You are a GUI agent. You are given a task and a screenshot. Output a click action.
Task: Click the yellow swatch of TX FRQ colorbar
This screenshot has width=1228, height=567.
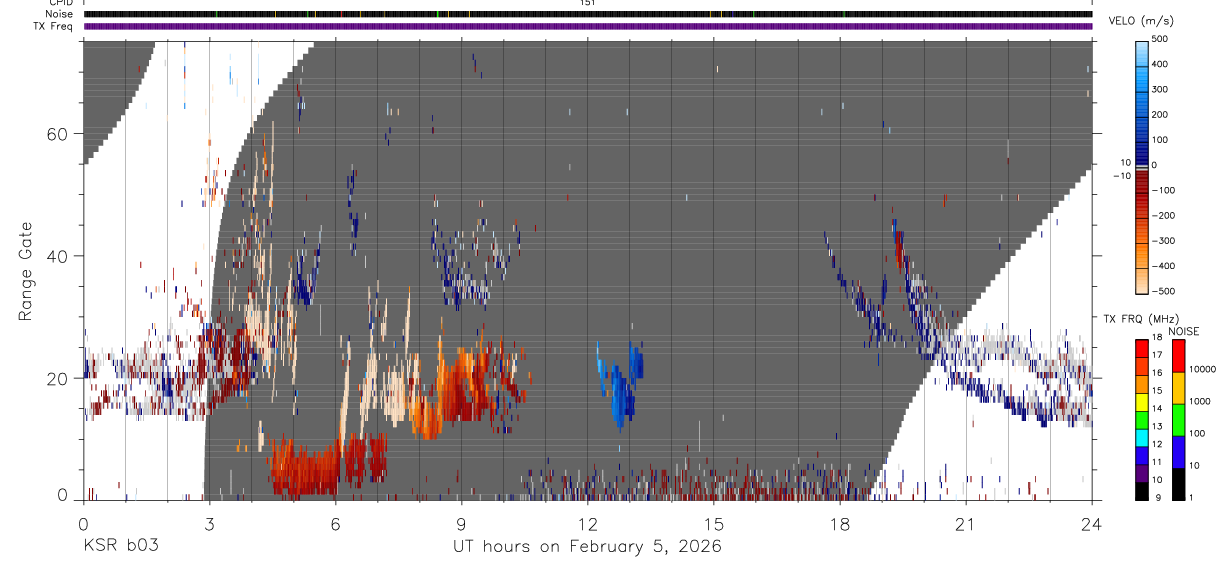[1142, 400]
